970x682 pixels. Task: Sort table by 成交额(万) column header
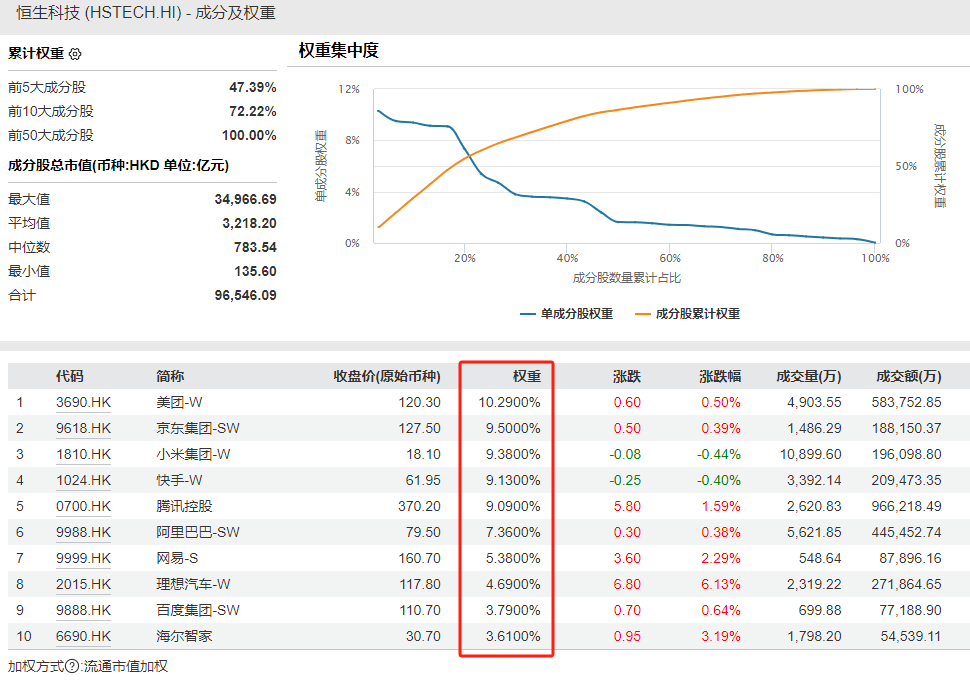coord(909,376)
